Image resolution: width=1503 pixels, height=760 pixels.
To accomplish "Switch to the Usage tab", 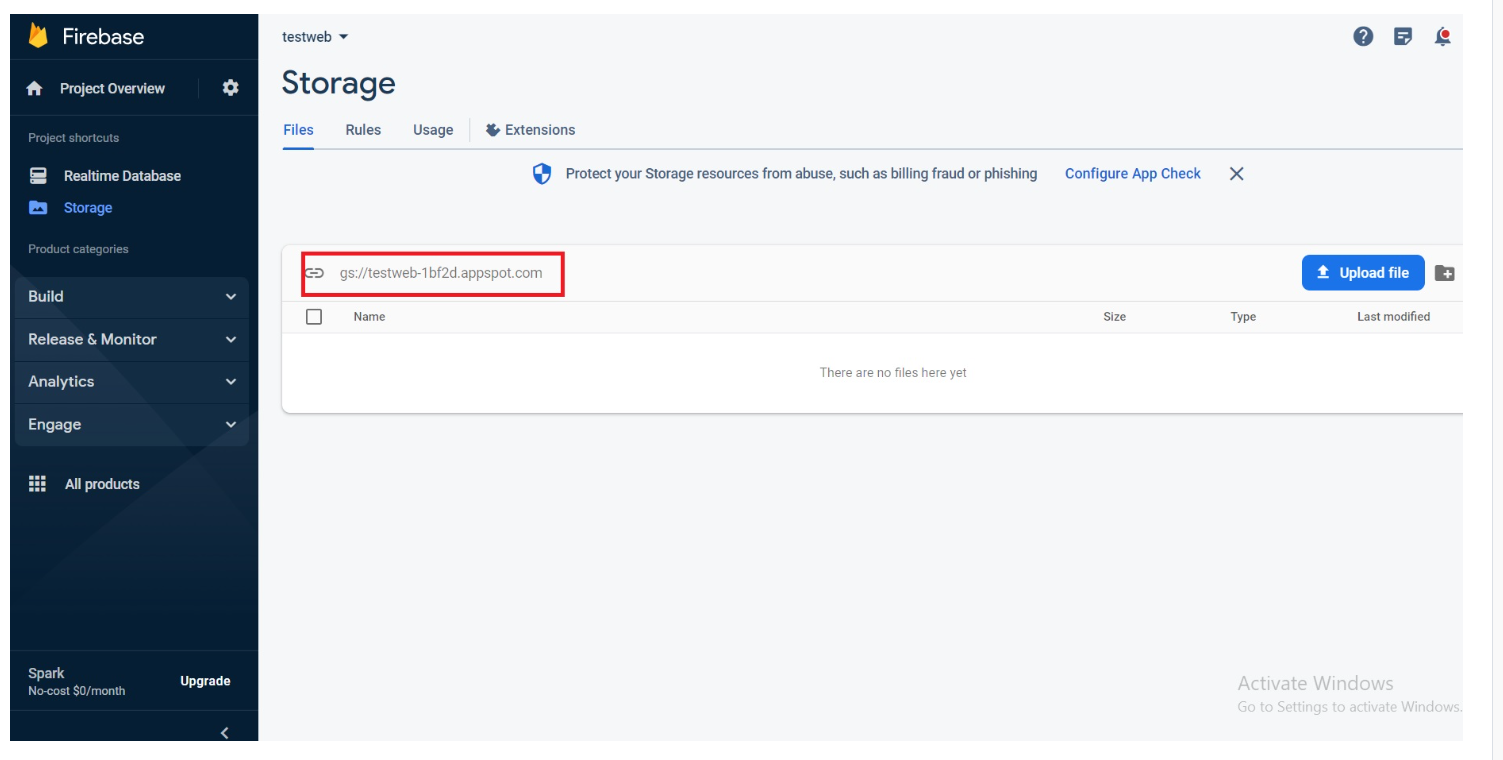I will 433,130.
